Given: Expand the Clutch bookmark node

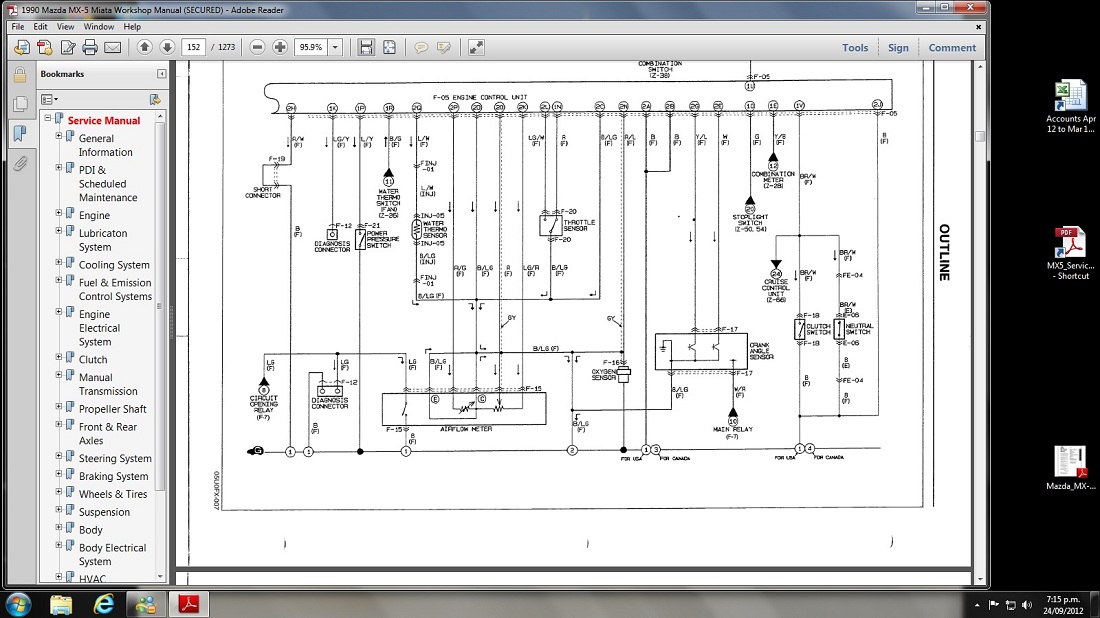Looking at the screenshot, I should [59, 357].
